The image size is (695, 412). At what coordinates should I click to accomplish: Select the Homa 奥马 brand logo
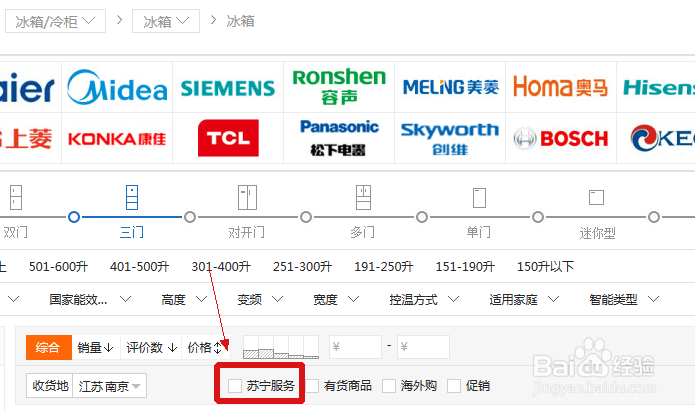click(560, 86)
